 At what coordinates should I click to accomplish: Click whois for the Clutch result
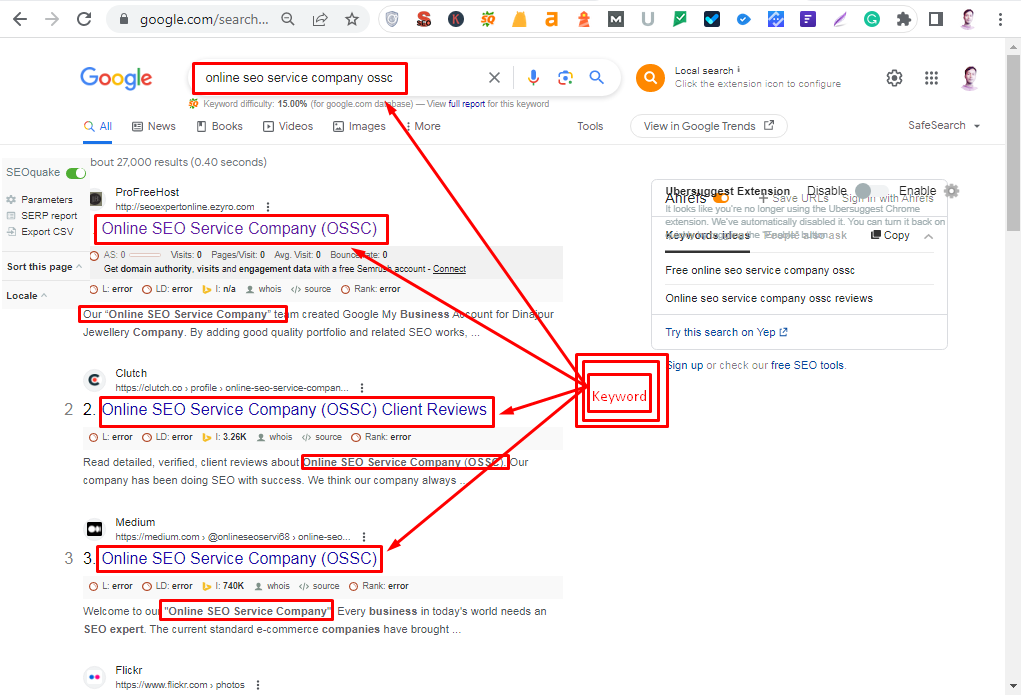[x=275, y=437]
